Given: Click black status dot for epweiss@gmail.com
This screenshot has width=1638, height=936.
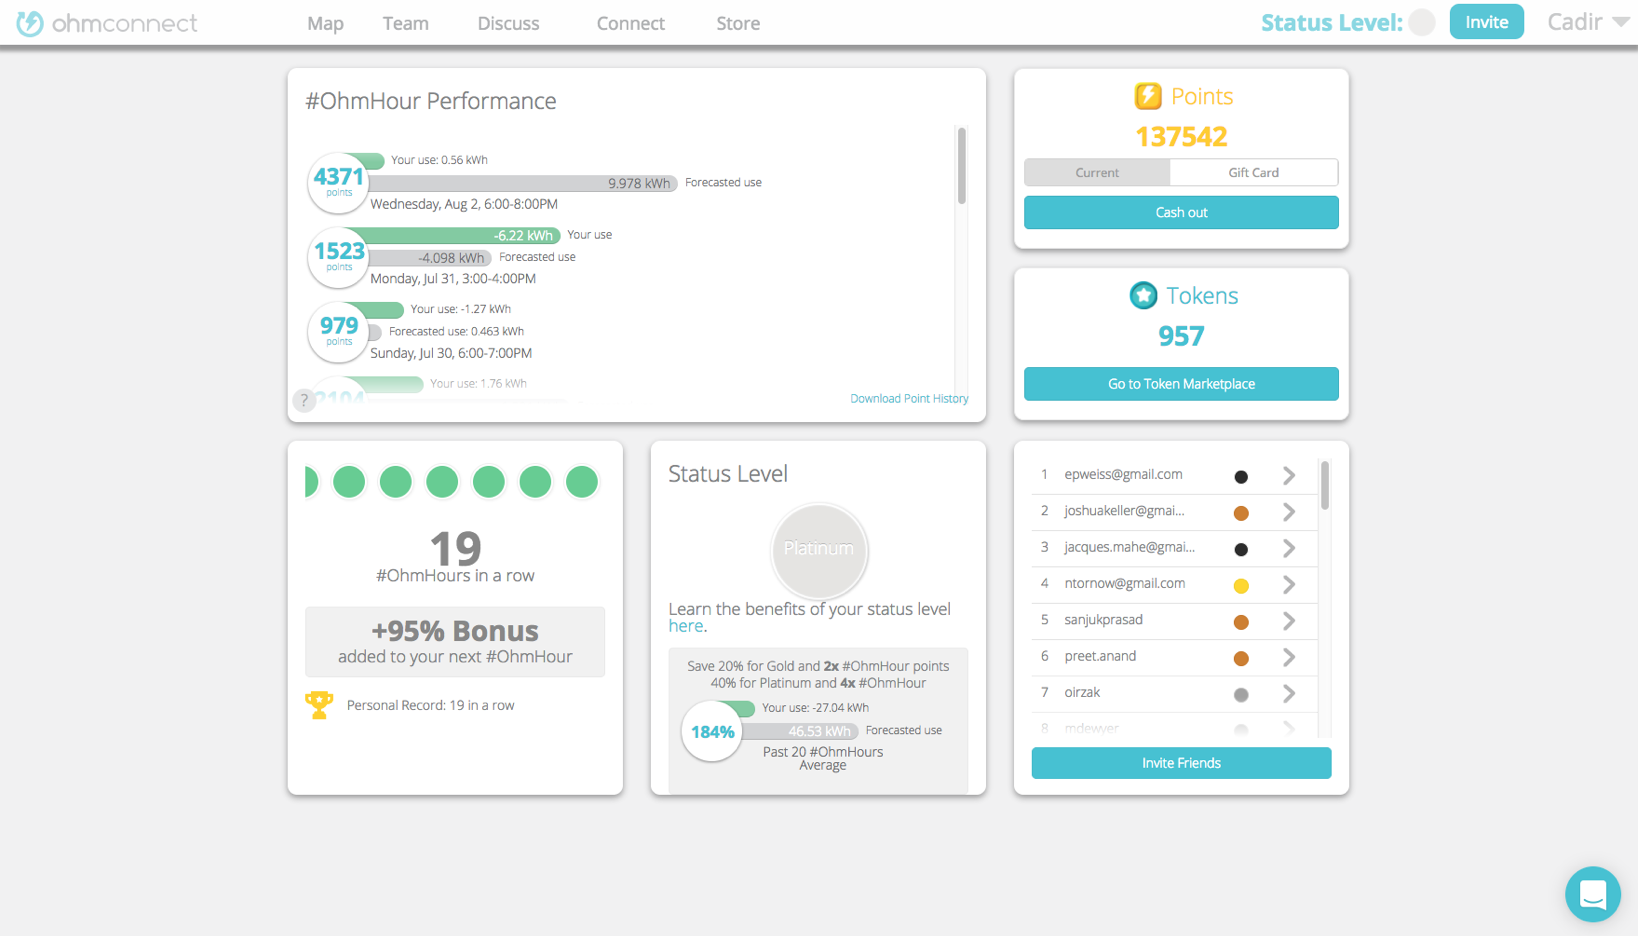Looking at the screenshot, I should (x=1241, y=477).
